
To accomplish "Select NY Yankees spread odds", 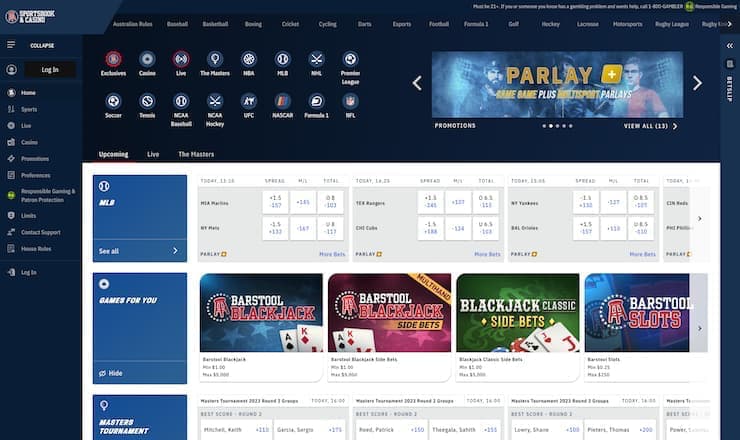I will [586, 202].
